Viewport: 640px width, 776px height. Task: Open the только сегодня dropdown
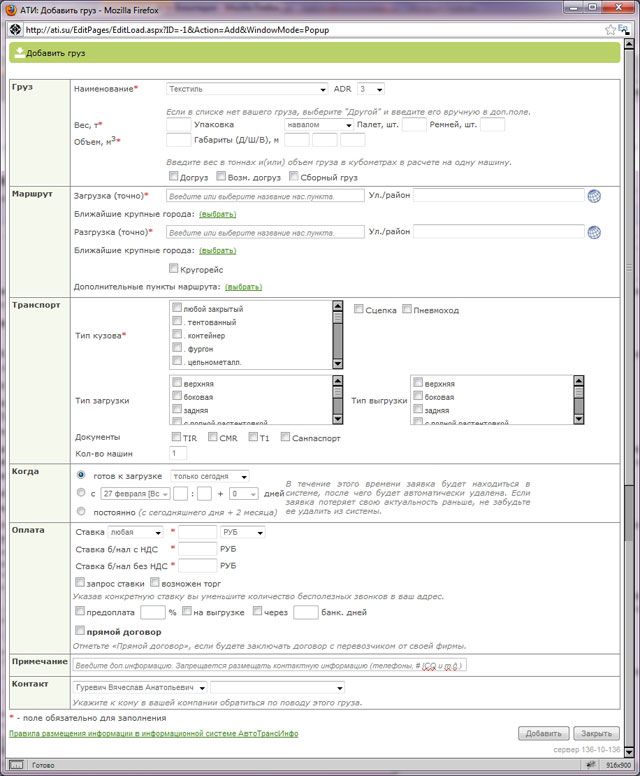[210, 476]
